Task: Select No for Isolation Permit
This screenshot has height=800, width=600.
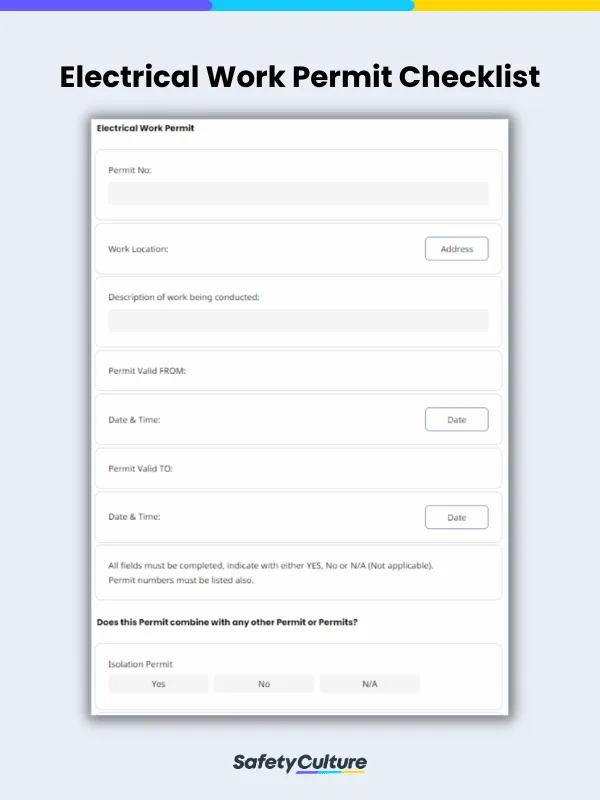Action: [263, 683]
